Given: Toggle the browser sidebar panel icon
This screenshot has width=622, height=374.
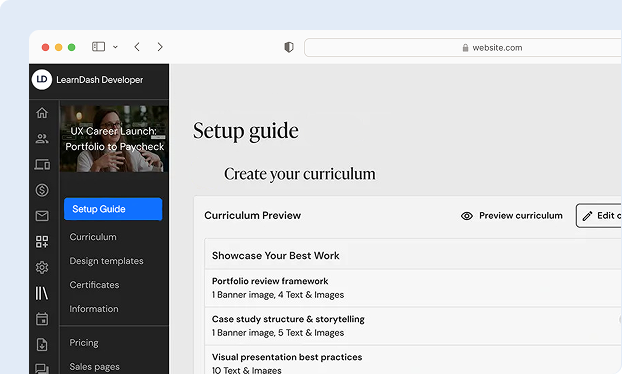Looking at the screenshot, I should 98,47.
